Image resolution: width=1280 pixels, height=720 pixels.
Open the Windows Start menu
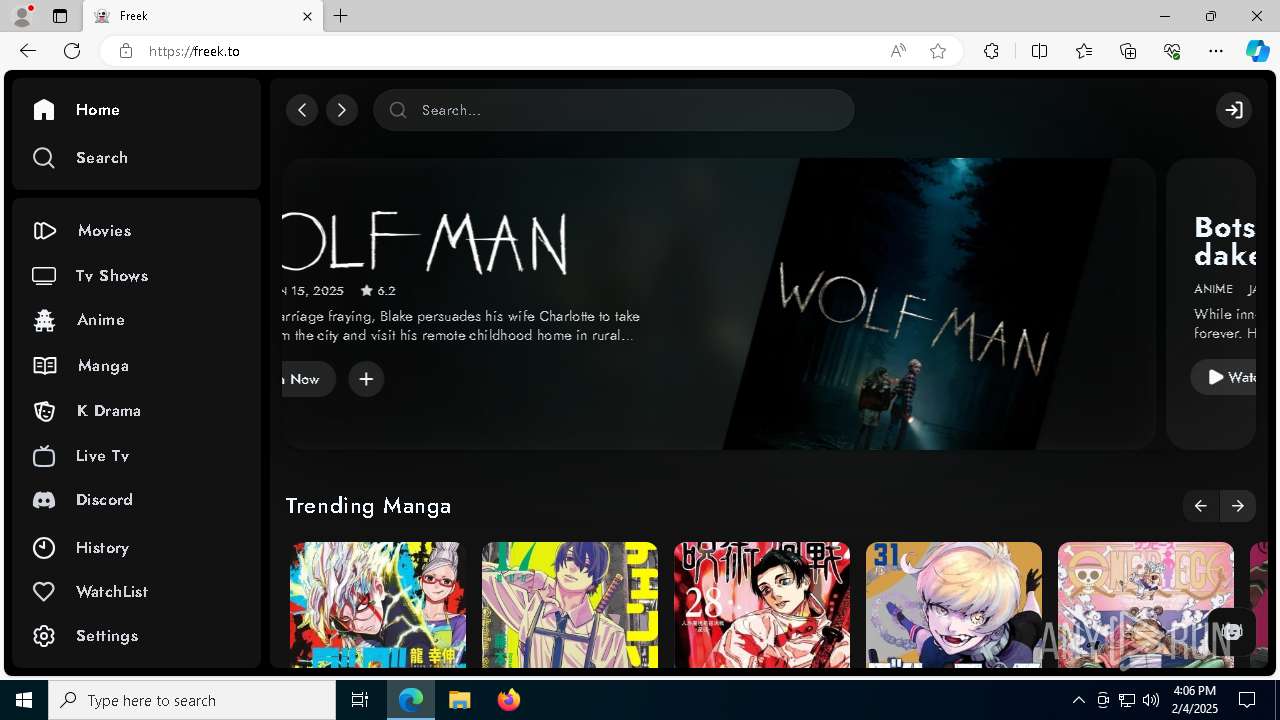[24, 700]
